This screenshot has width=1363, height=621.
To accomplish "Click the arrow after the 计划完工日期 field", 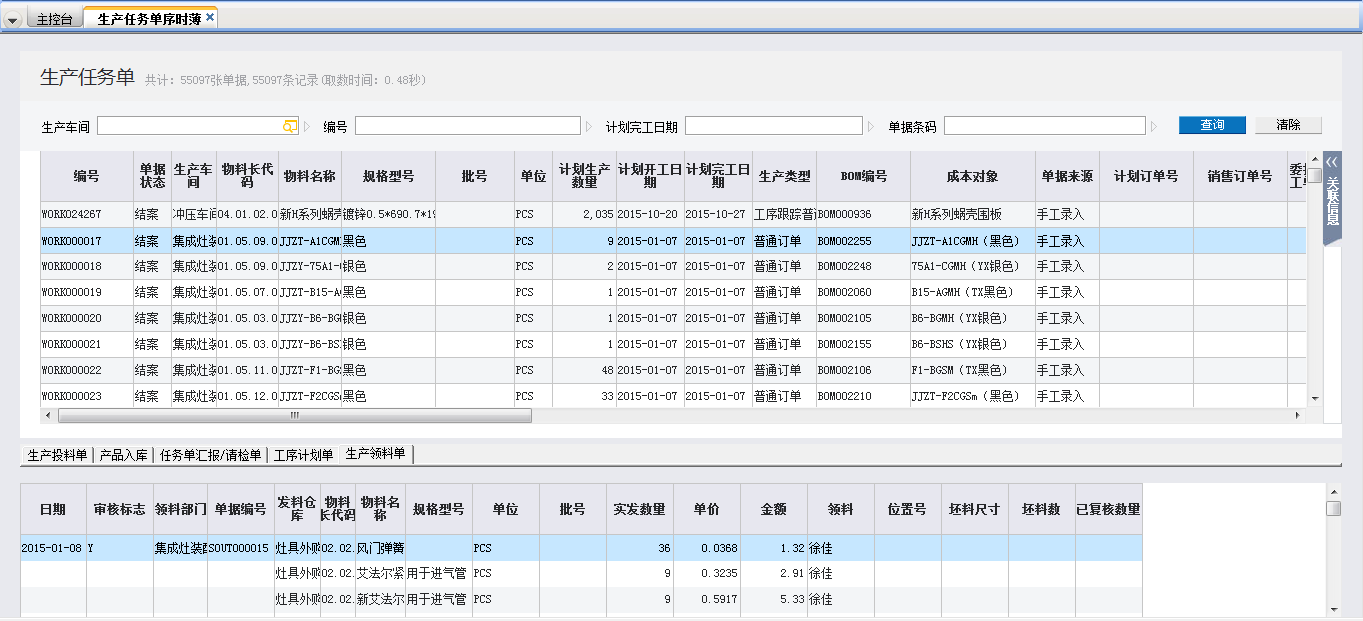I will coord(871,127).
